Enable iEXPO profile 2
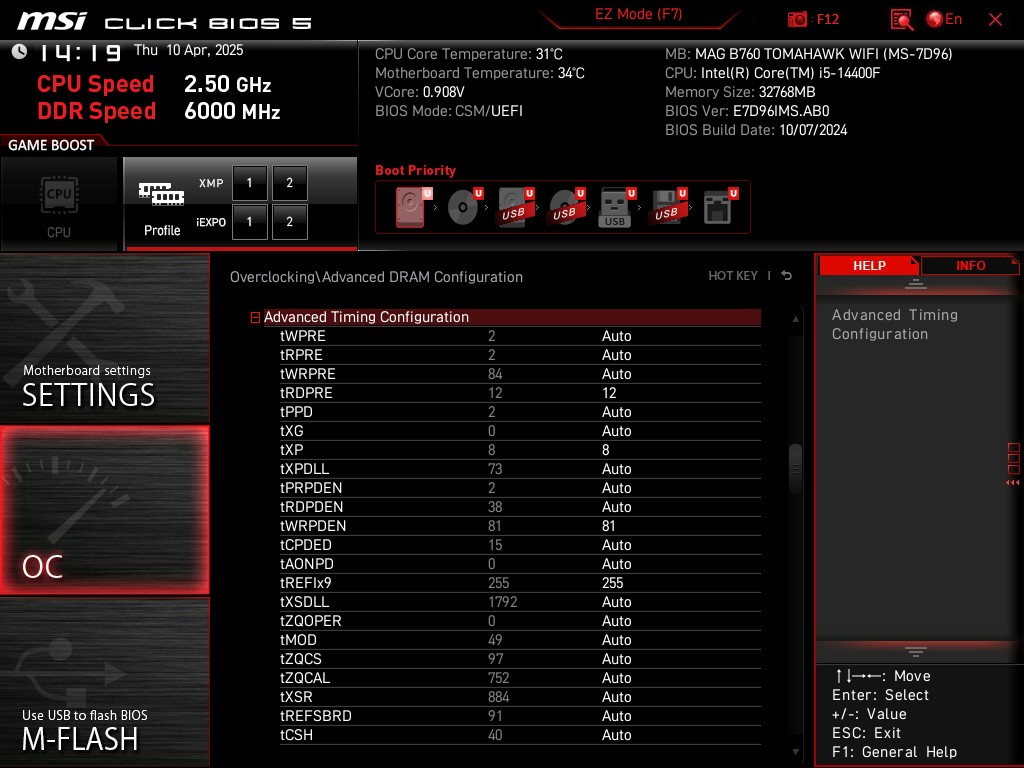This screenshot has width=1024, height=768. tap(289, 222)
